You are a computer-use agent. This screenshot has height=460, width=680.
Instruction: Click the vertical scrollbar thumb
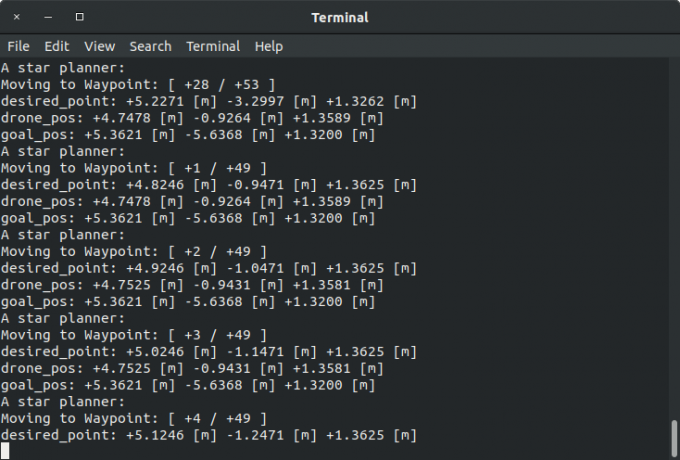click(674, 437)
